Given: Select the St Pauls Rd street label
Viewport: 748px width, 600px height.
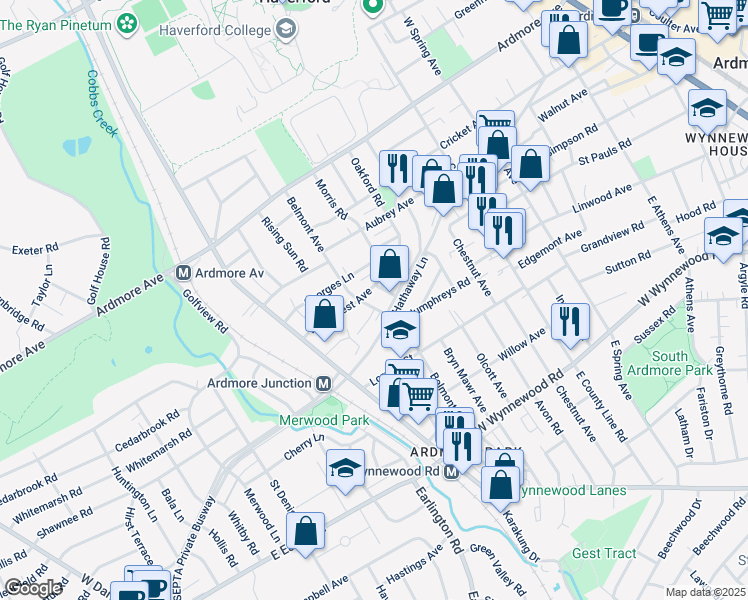Looking at the screenshot, I should coord(605,152).
